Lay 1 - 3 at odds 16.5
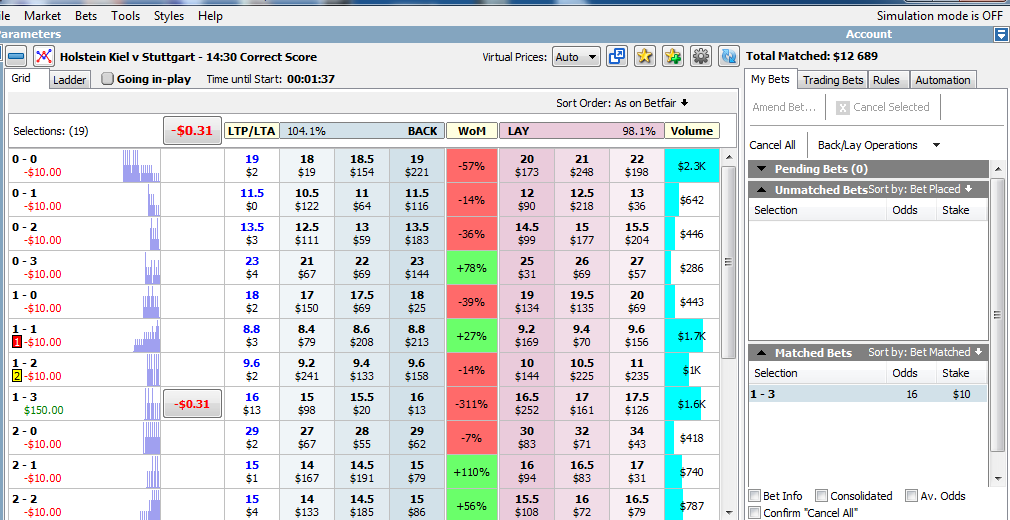1010x520 pixels. (x=527, y=404)
